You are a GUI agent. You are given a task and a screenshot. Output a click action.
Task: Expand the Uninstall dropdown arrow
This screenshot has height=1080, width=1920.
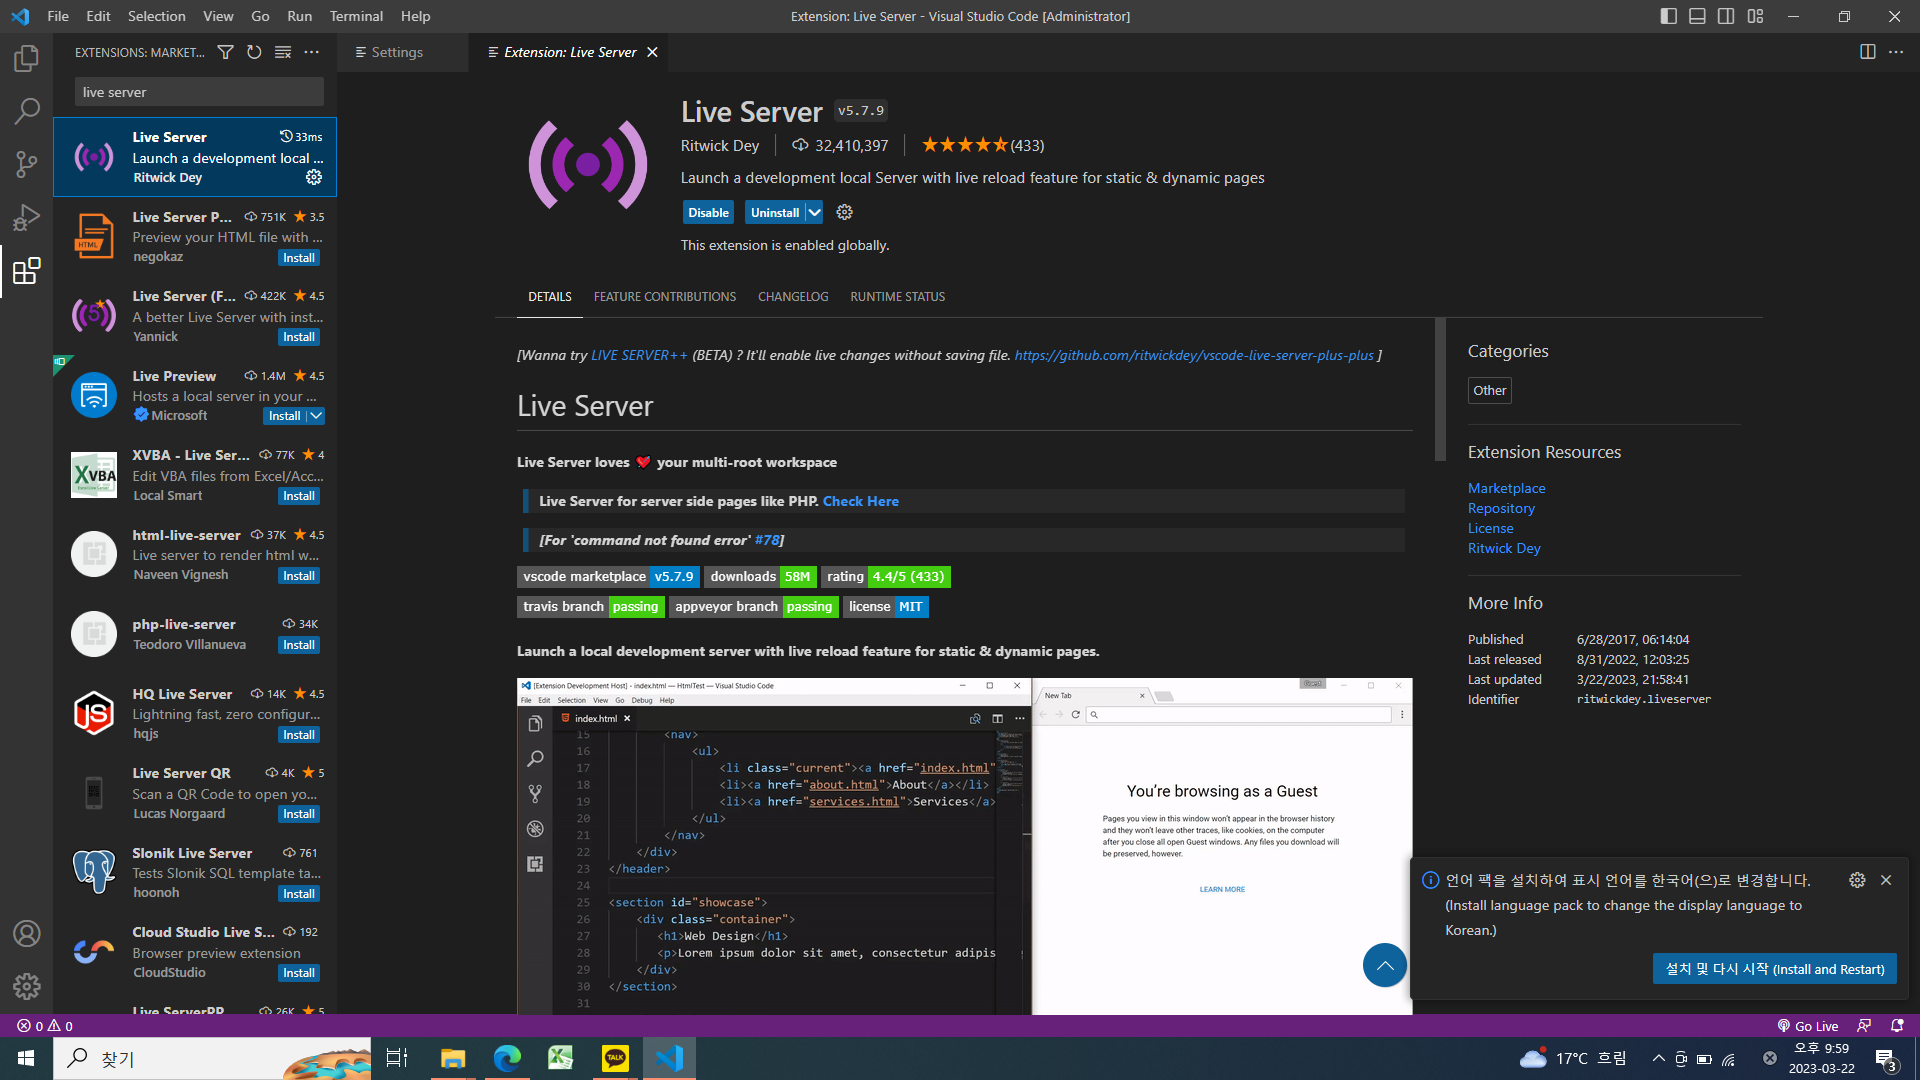tap(815, 212)
